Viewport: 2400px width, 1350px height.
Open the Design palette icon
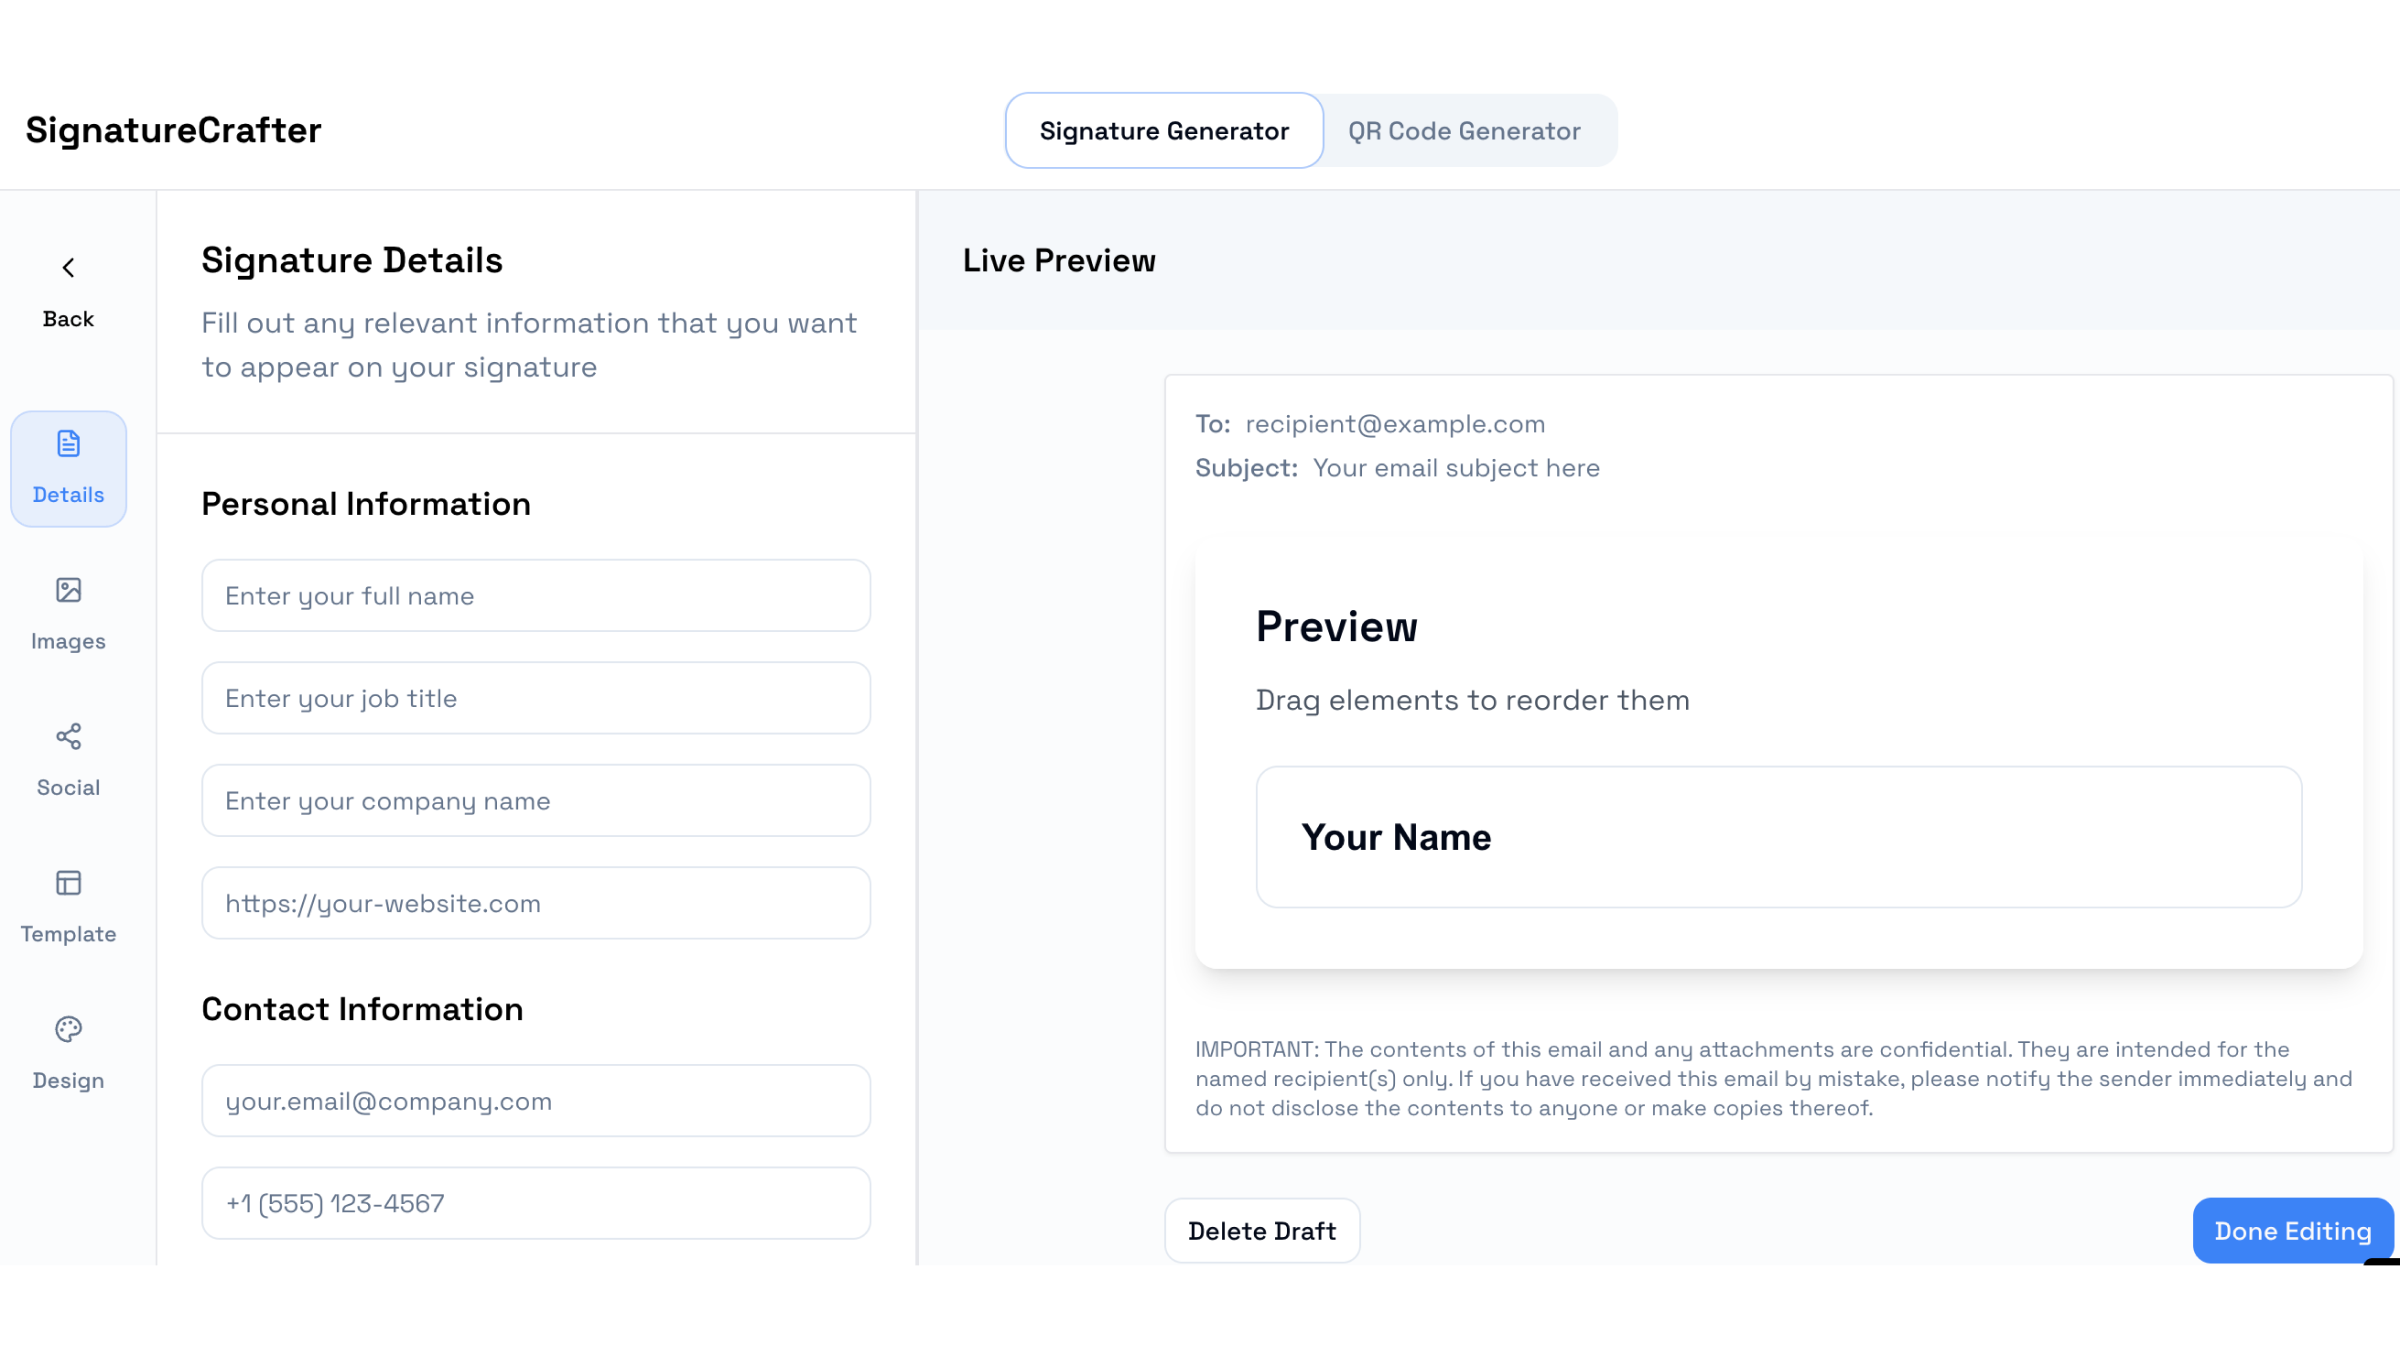pos(68,1030)
